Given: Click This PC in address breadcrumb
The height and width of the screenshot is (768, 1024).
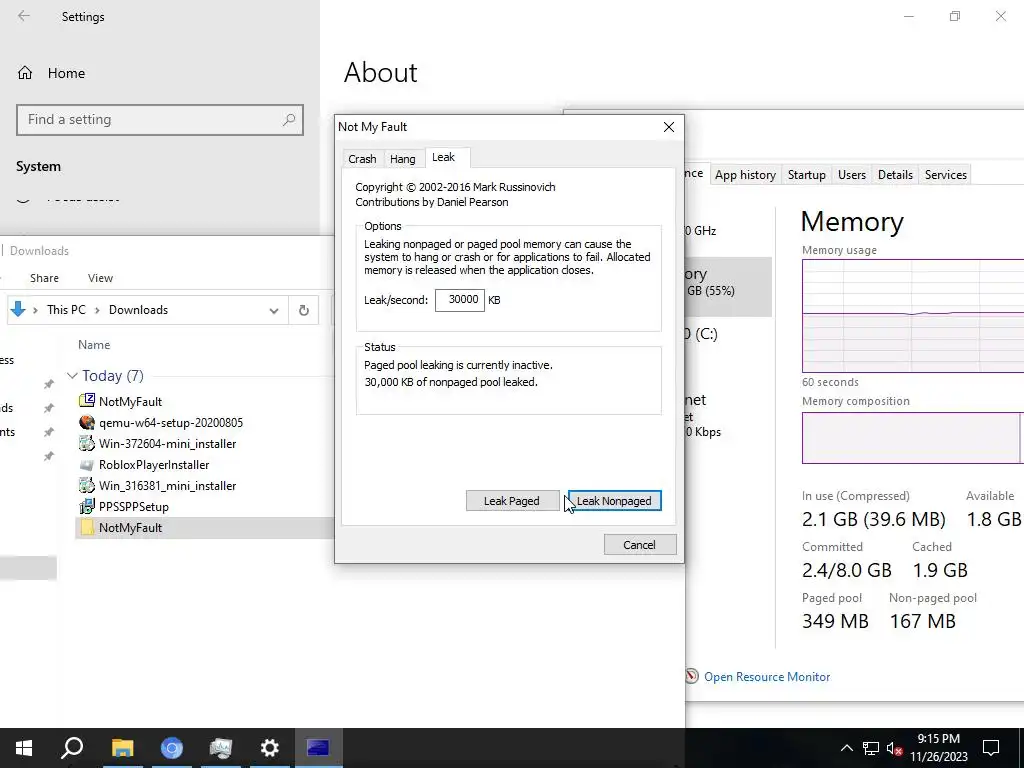Looking at the screenshot, I should click(x=66, y=310).
